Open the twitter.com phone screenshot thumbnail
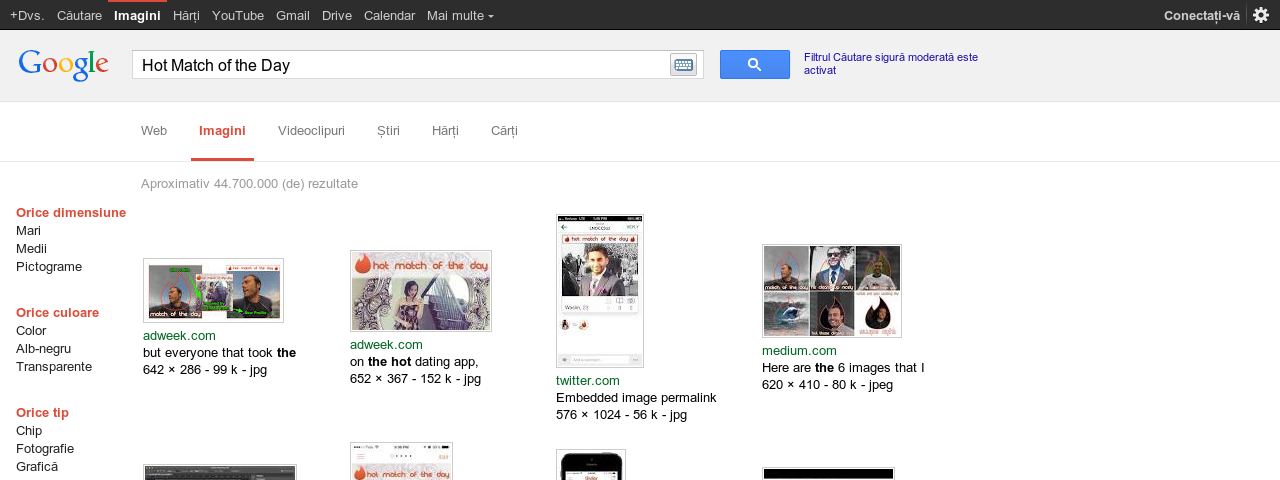The height and width of the screenshot is (480, 1280). click(x=600, y=291)
